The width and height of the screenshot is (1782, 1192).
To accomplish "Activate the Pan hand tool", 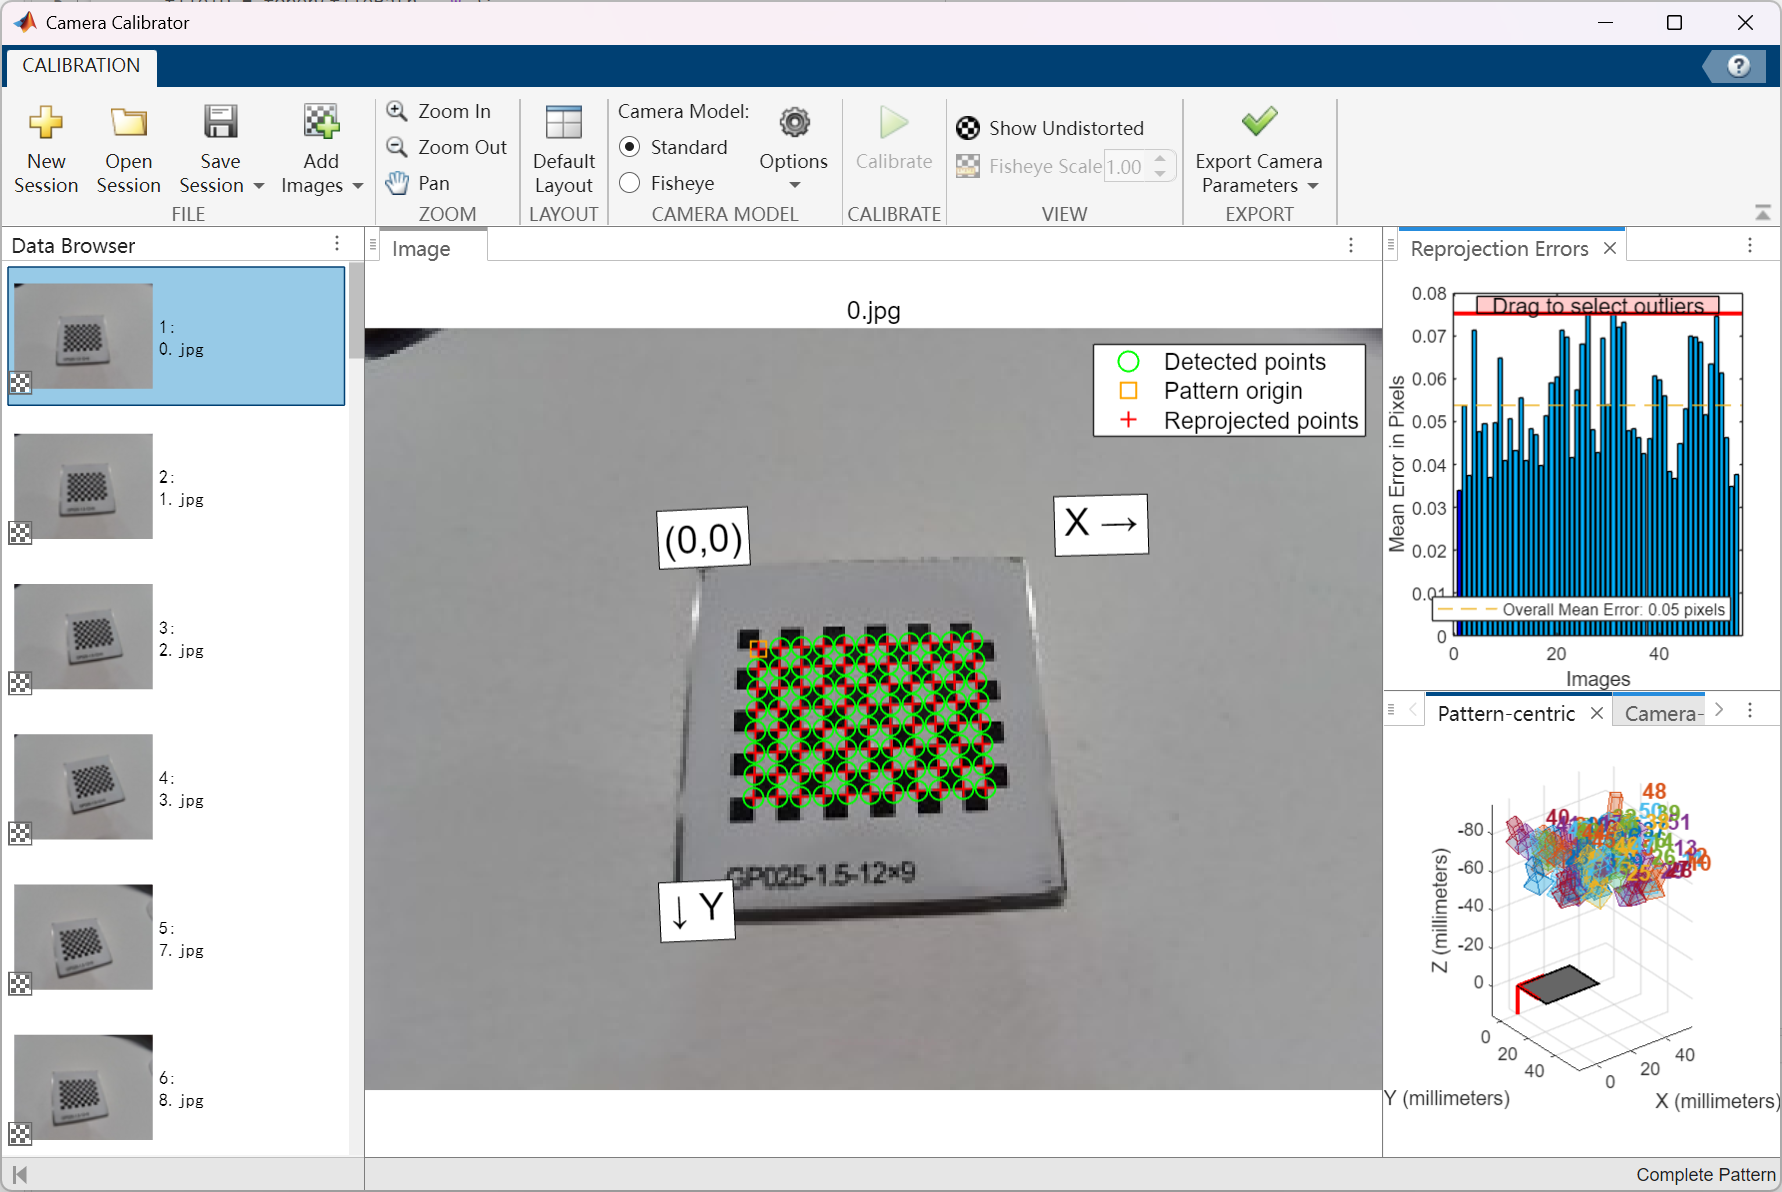I will click(x=420, y=183).
